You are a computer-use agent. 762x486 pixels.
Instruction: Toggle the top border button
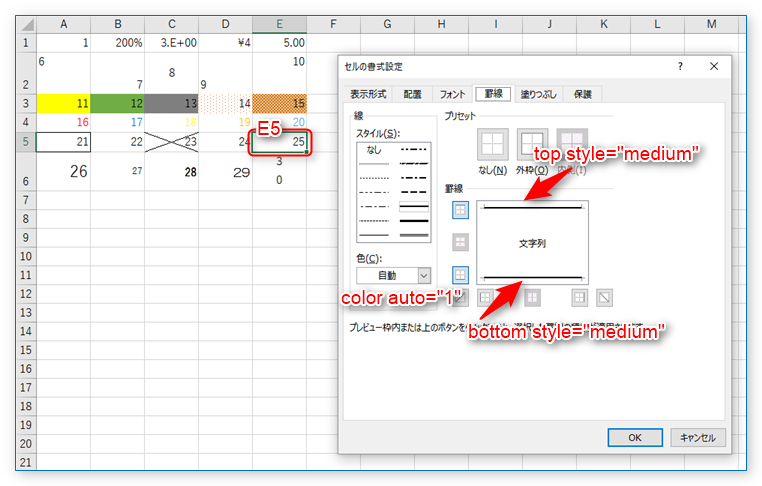(460, 210)
